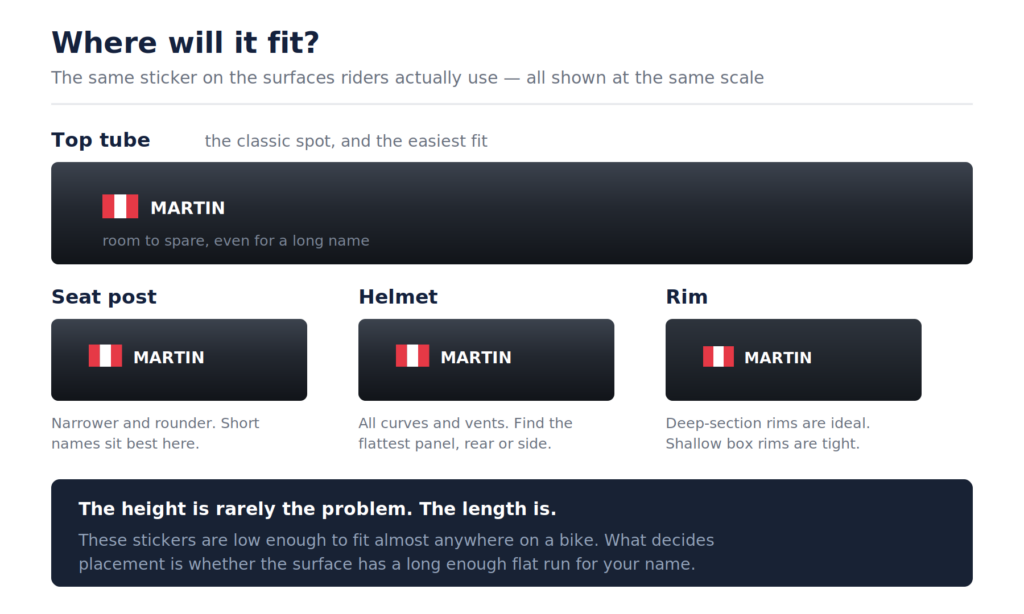Screen dimensions: 1024x614
Task: Select the MARTIN name on Rim sticker
Action: (778, 357)
